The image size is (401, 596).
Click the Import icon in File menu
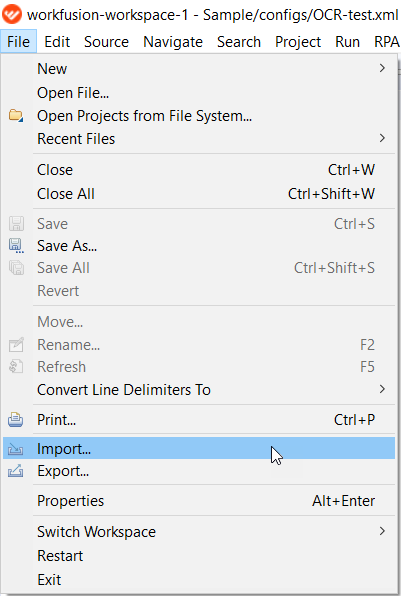coord(16,449)
